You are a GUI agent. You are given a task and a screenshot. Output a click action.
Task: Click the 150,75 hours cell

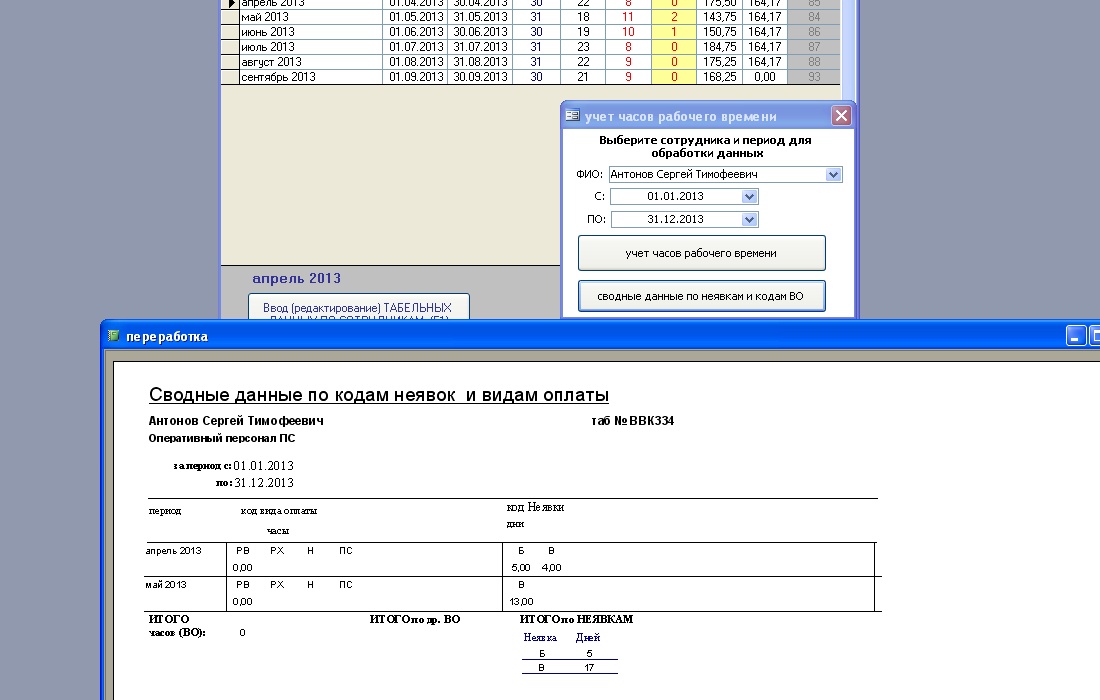tap(720, 32)
